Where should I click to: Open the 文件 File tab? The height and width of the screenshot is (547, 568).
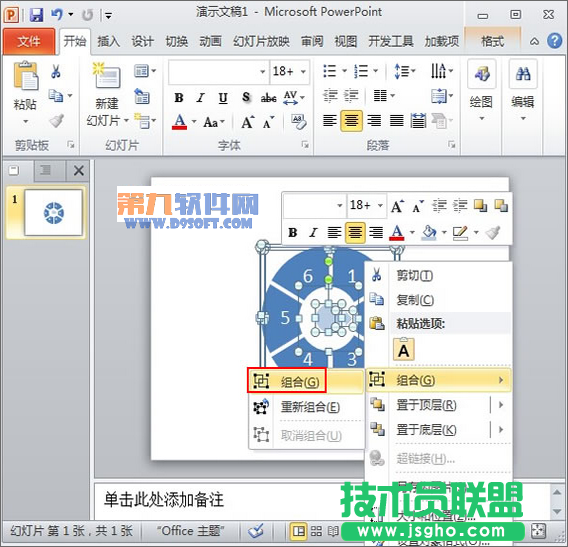click(x=29, y=42)
